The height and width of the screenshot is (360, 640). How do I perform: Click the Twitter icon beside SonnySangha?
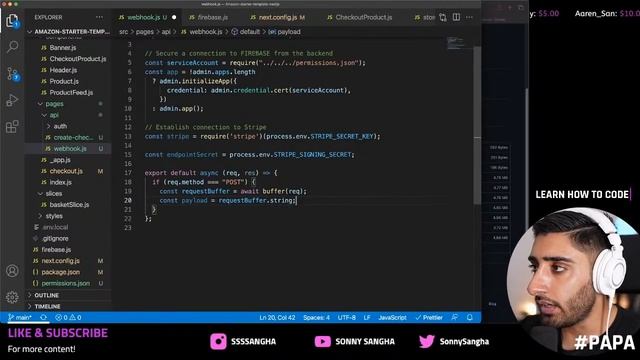pyautogui.click(x=427, y=341)
